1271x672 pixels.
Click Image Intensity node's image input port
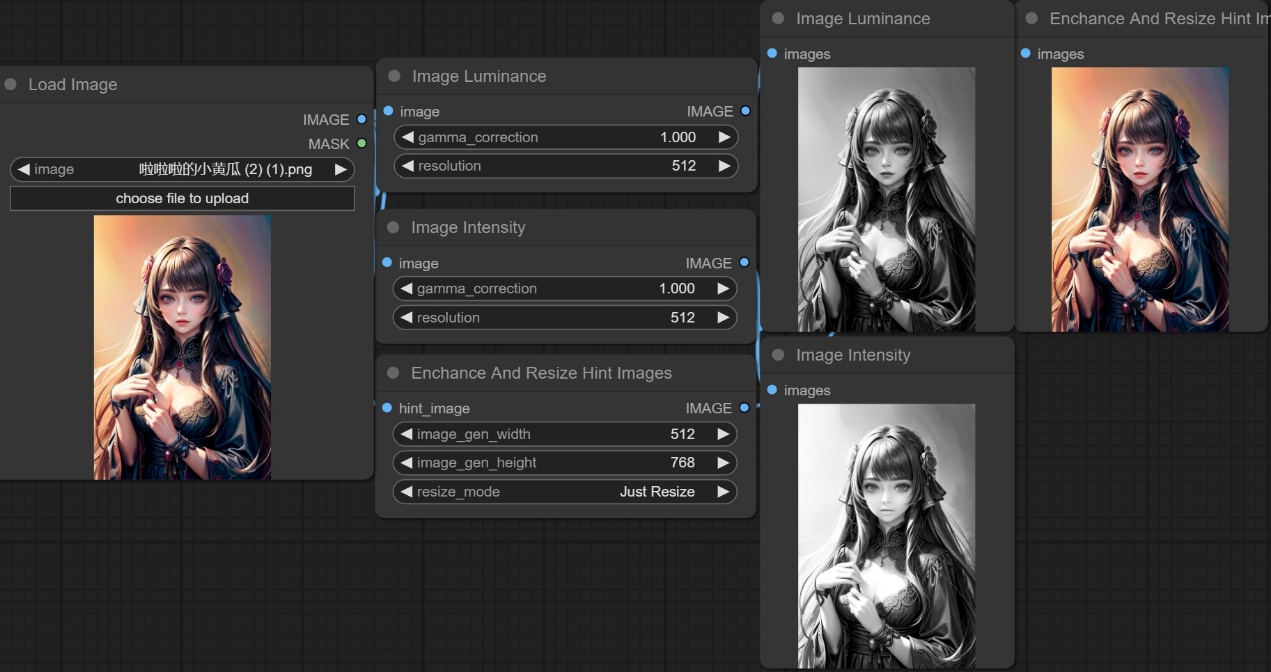(387, 263)
